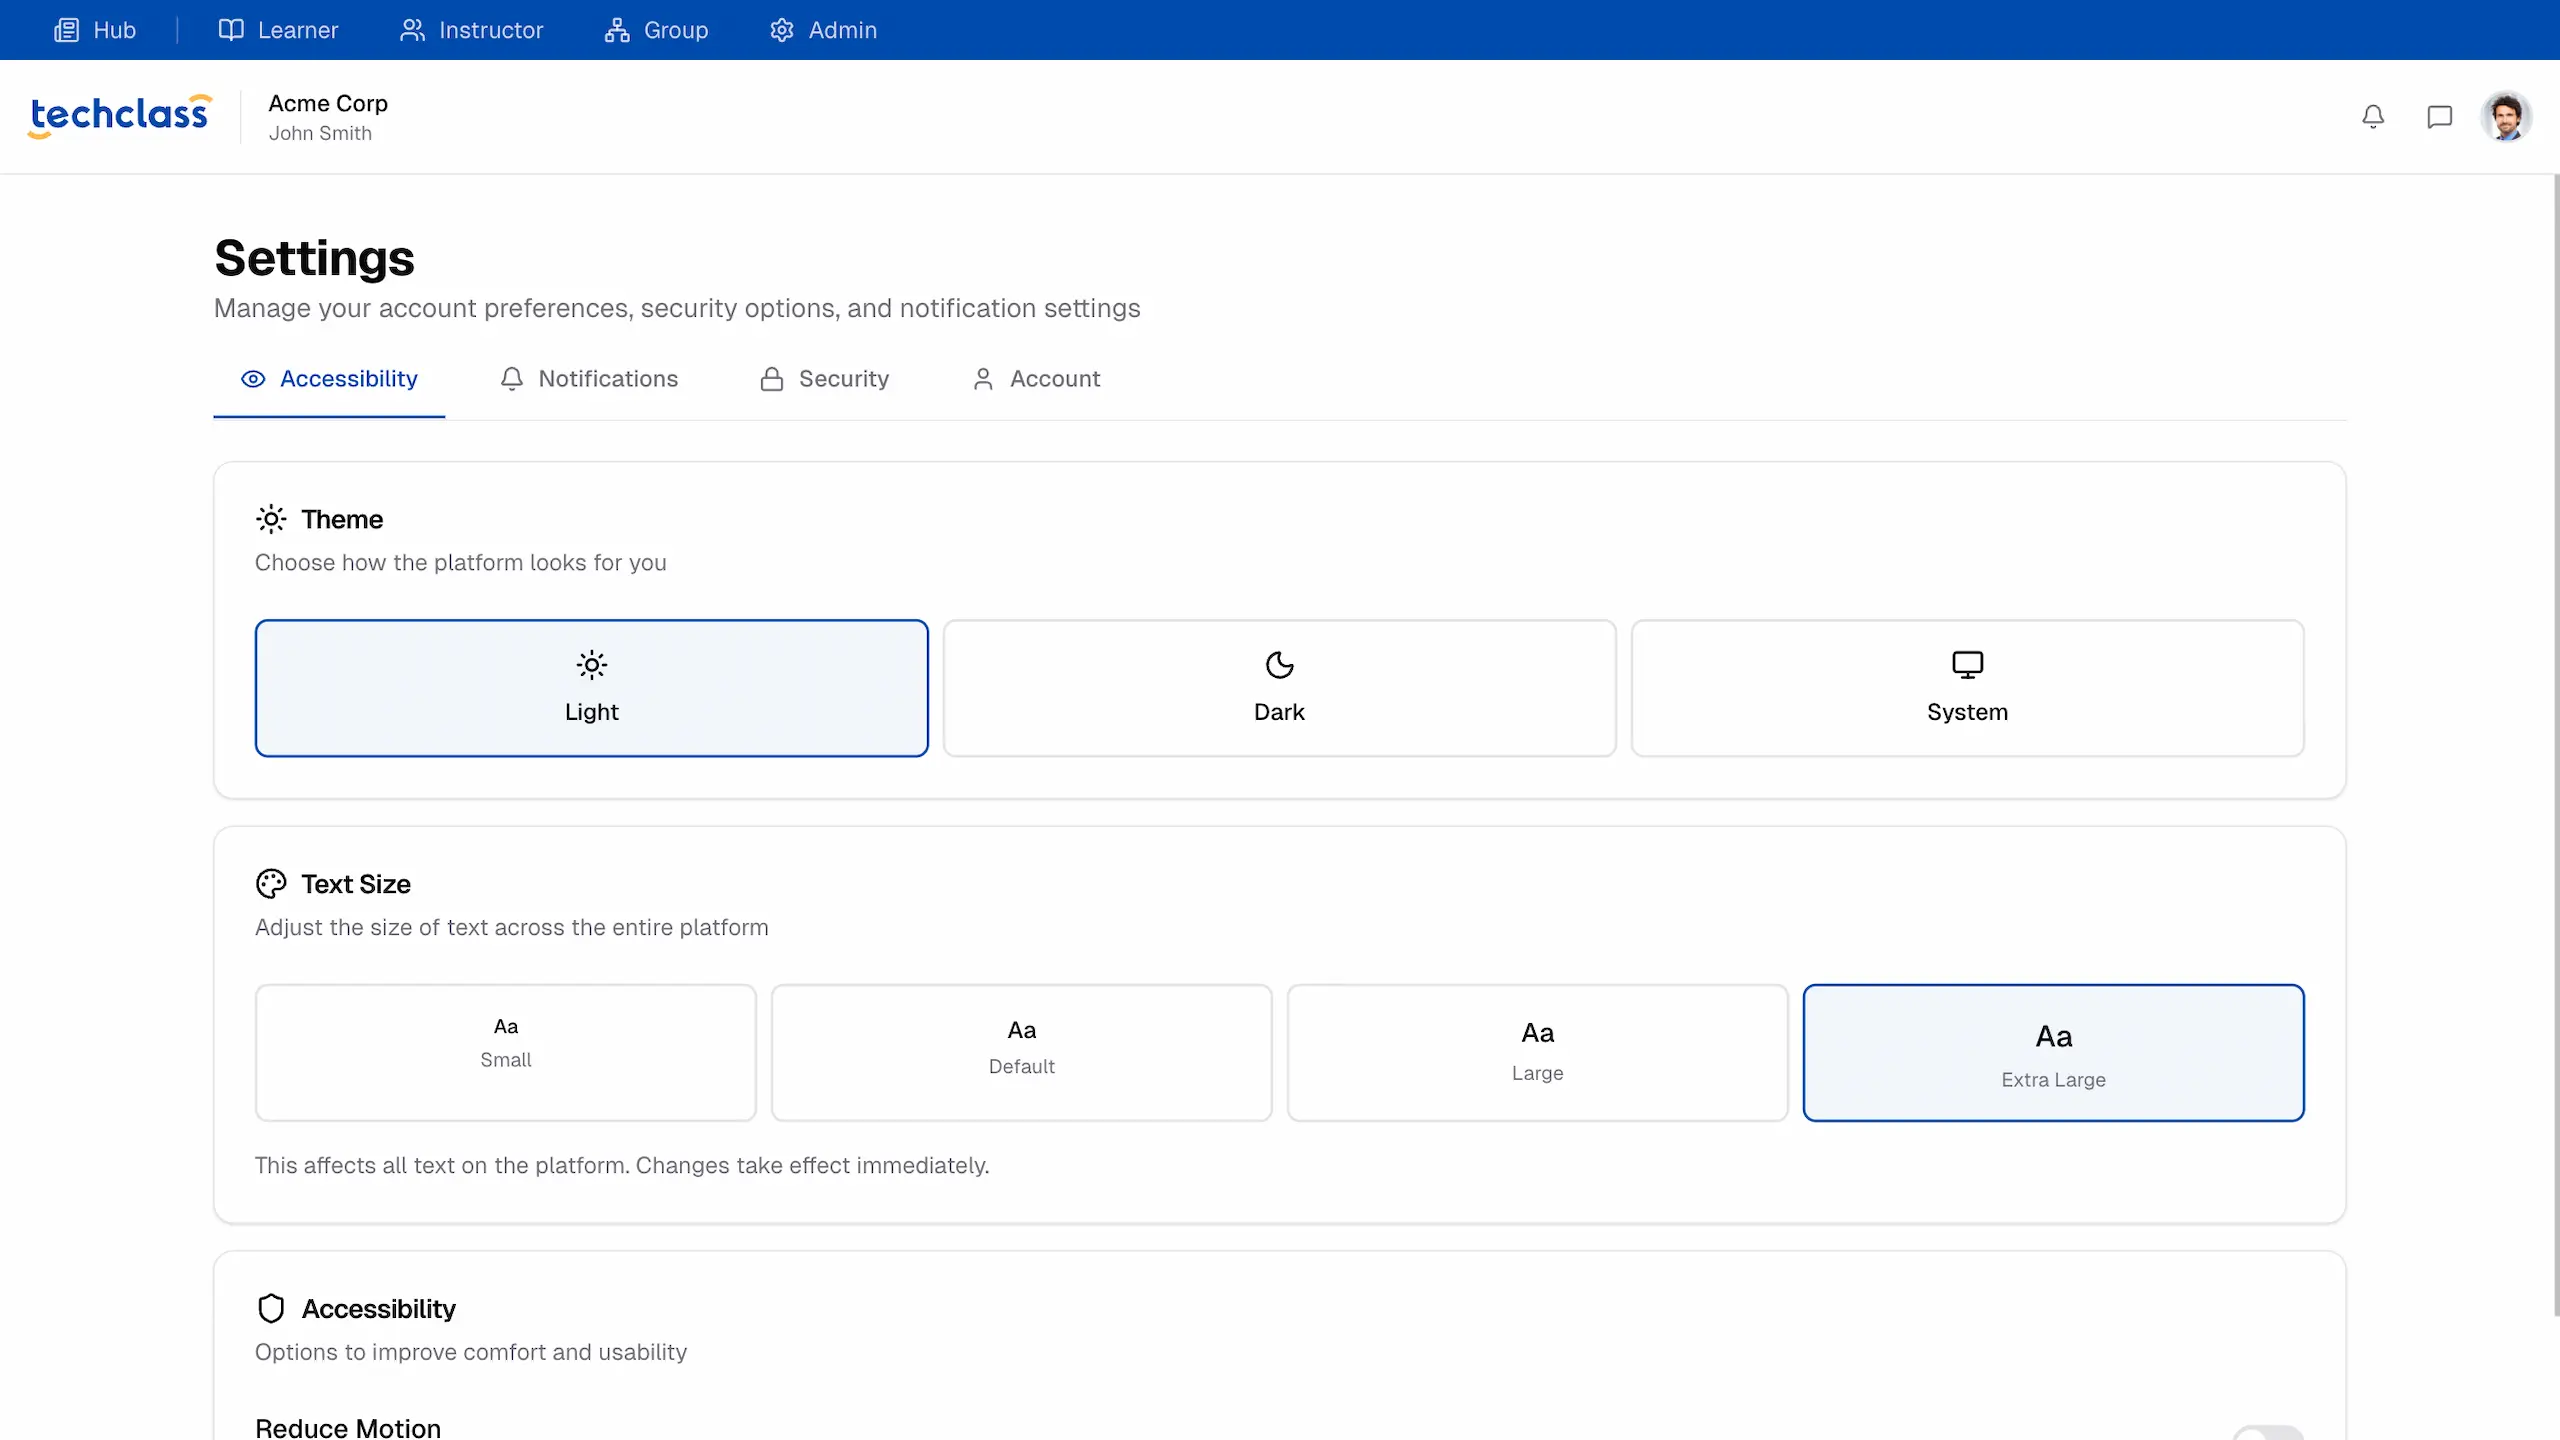Switch to the Instructor view
Viewport: 2560px width, 1440px height.
click(471, 30)
